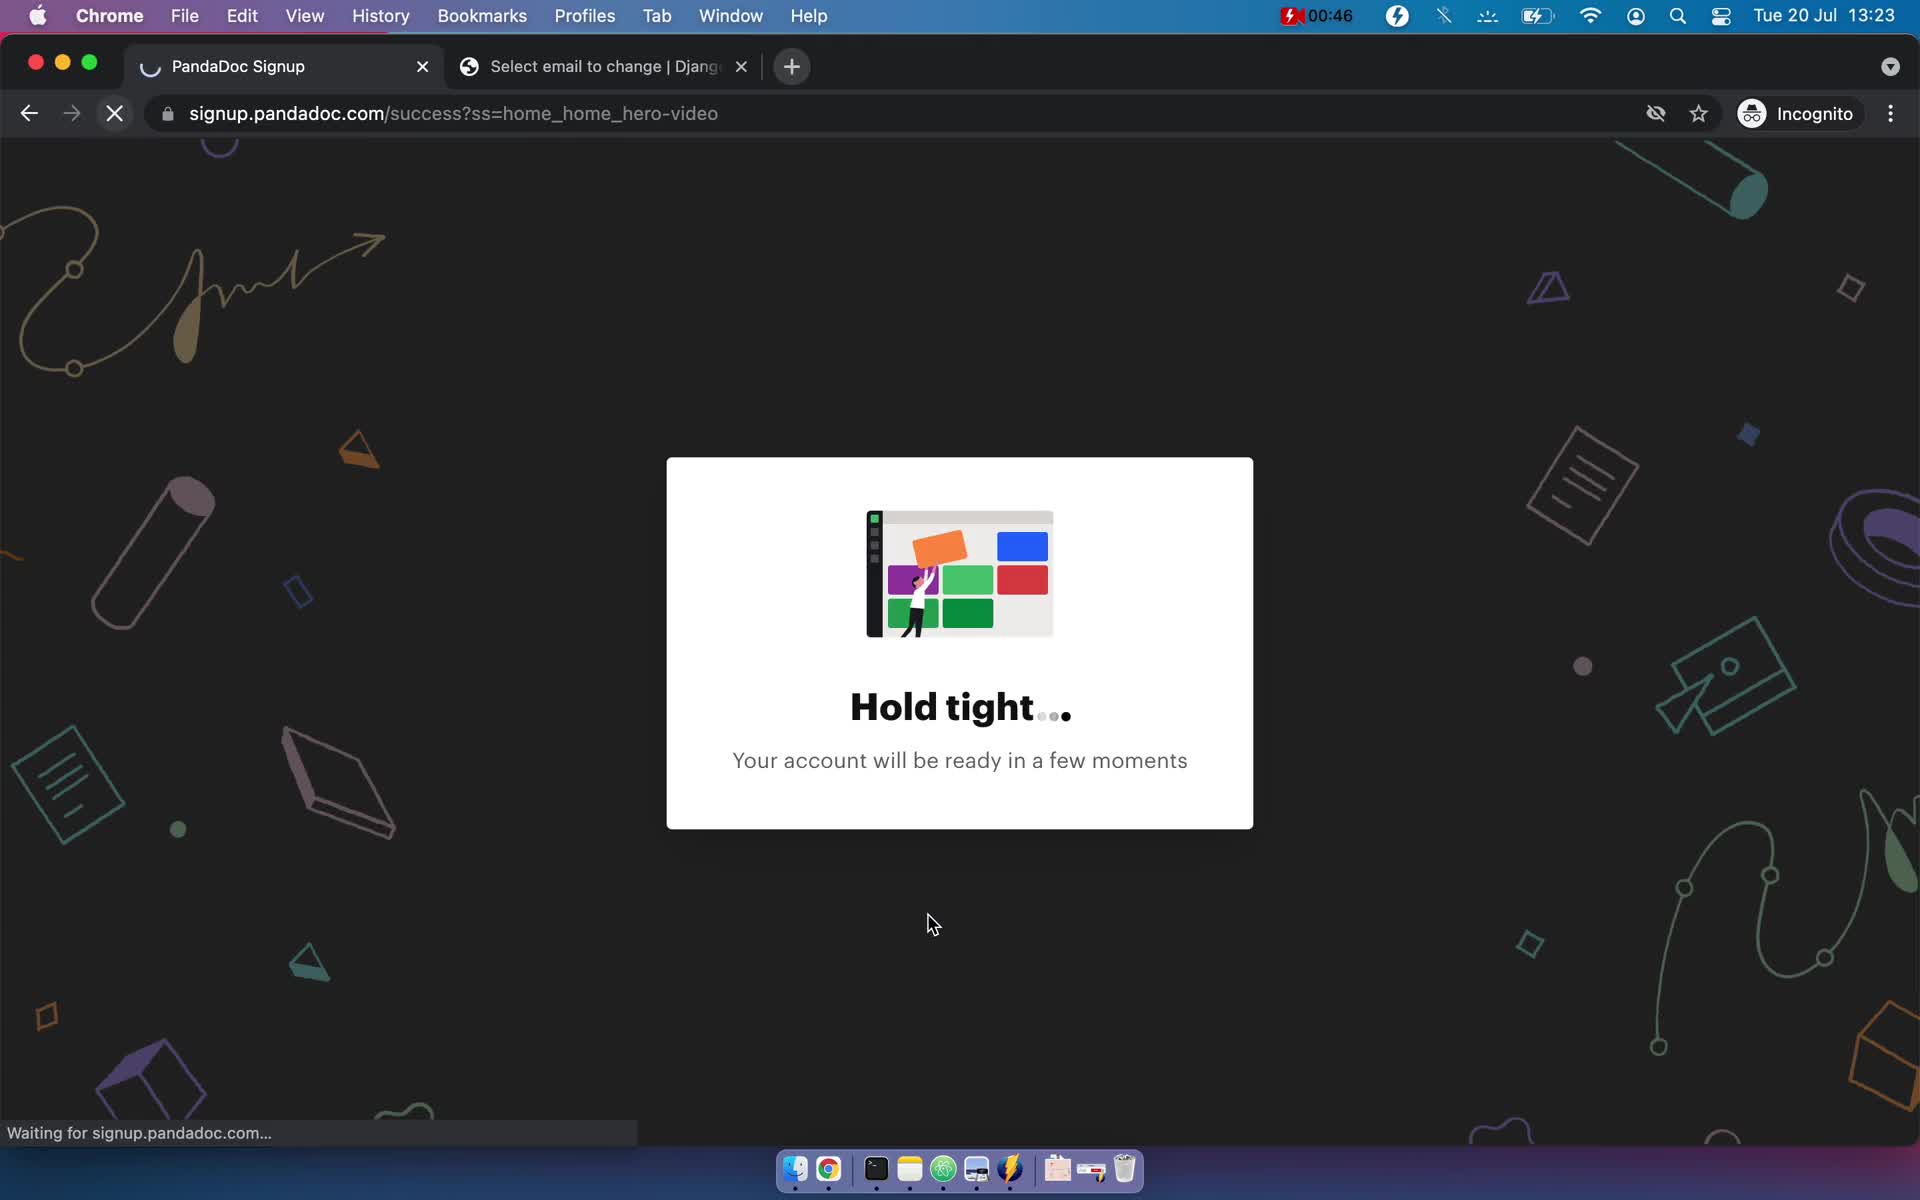Click the Chrome icon in dock
Screen dimensions: 1920x1200
[x=828, y=1170]
